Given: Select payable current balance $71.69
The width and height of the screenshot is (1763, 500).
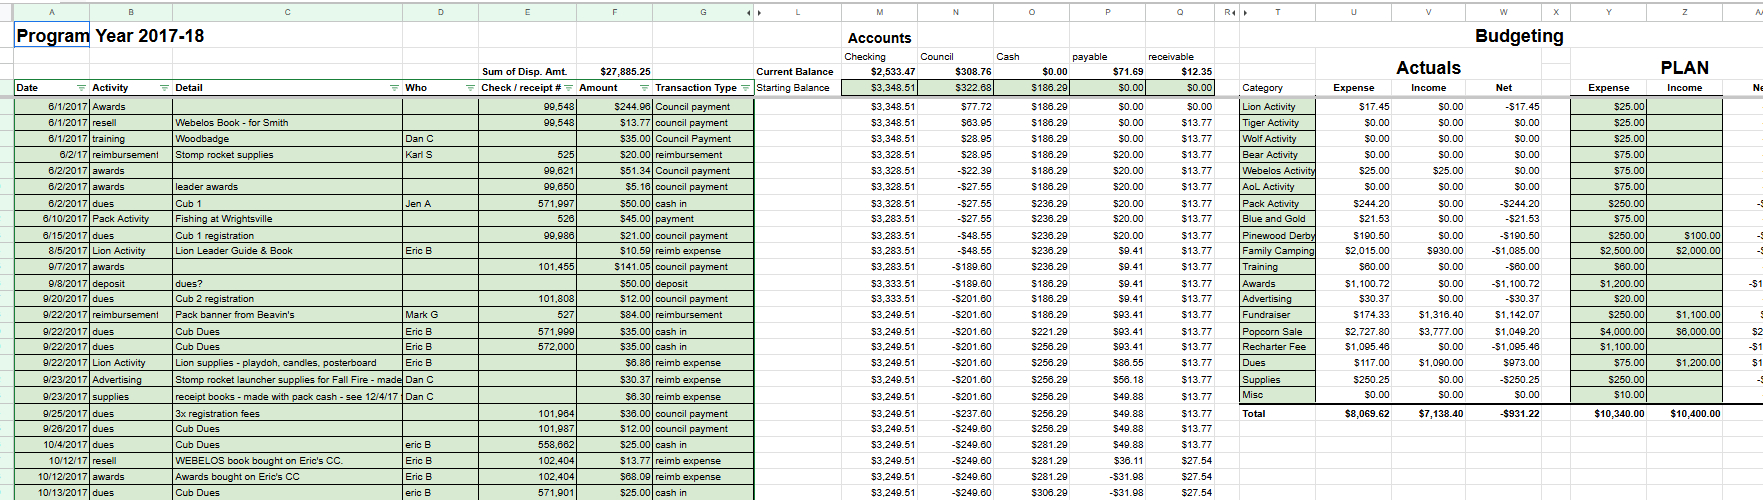Looking at the screenshot, I should 1108,72.
